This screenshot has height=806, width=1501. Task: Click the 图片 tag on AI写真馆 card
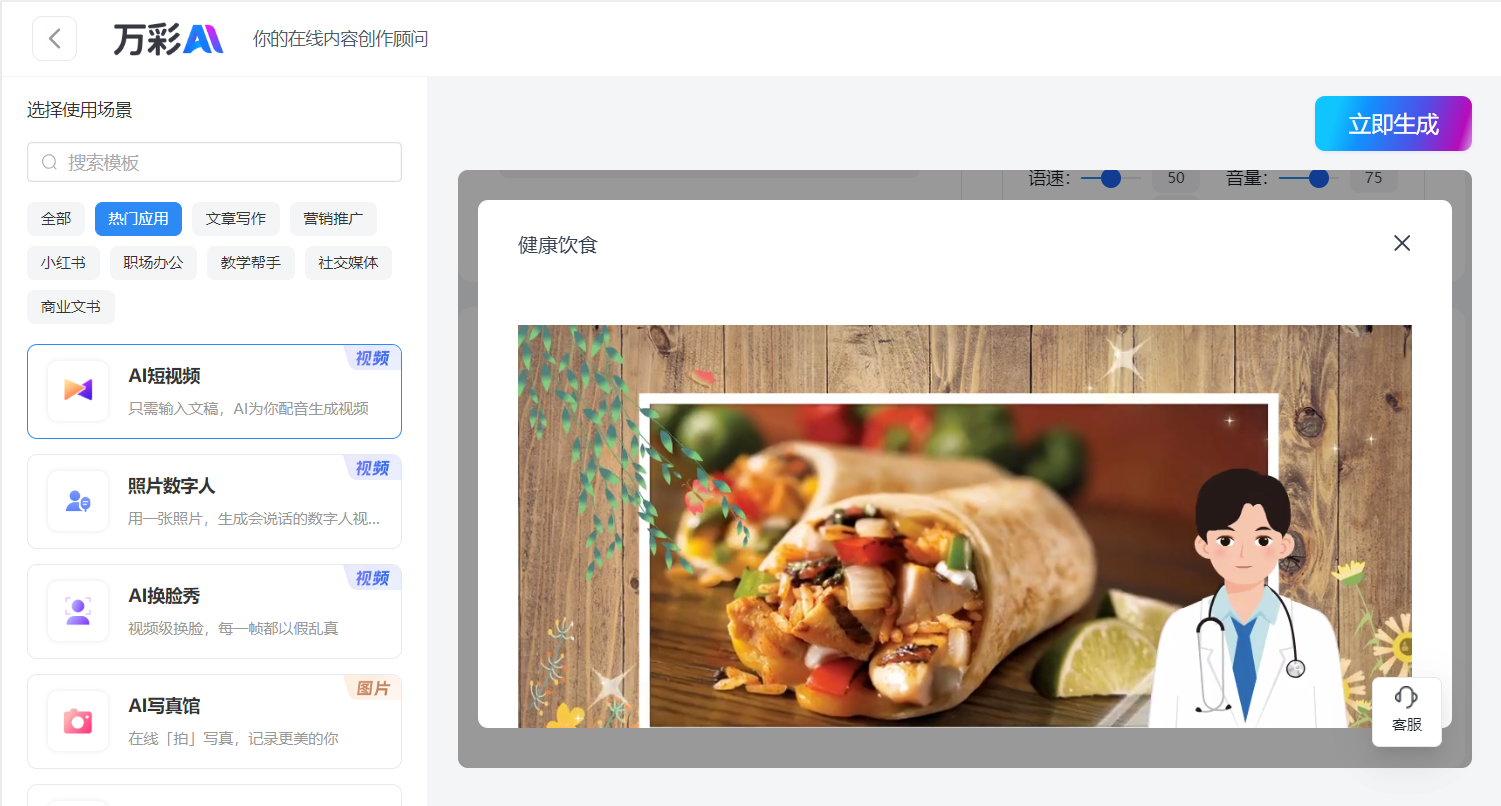(373, 688)
